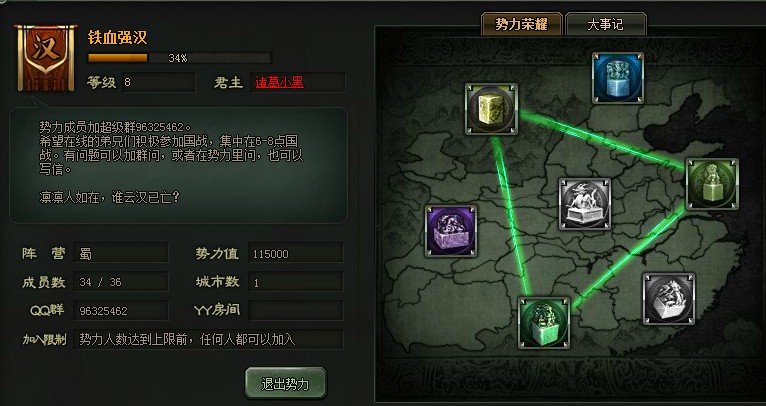Select the blue seal icon on map

tap(618, 78)
